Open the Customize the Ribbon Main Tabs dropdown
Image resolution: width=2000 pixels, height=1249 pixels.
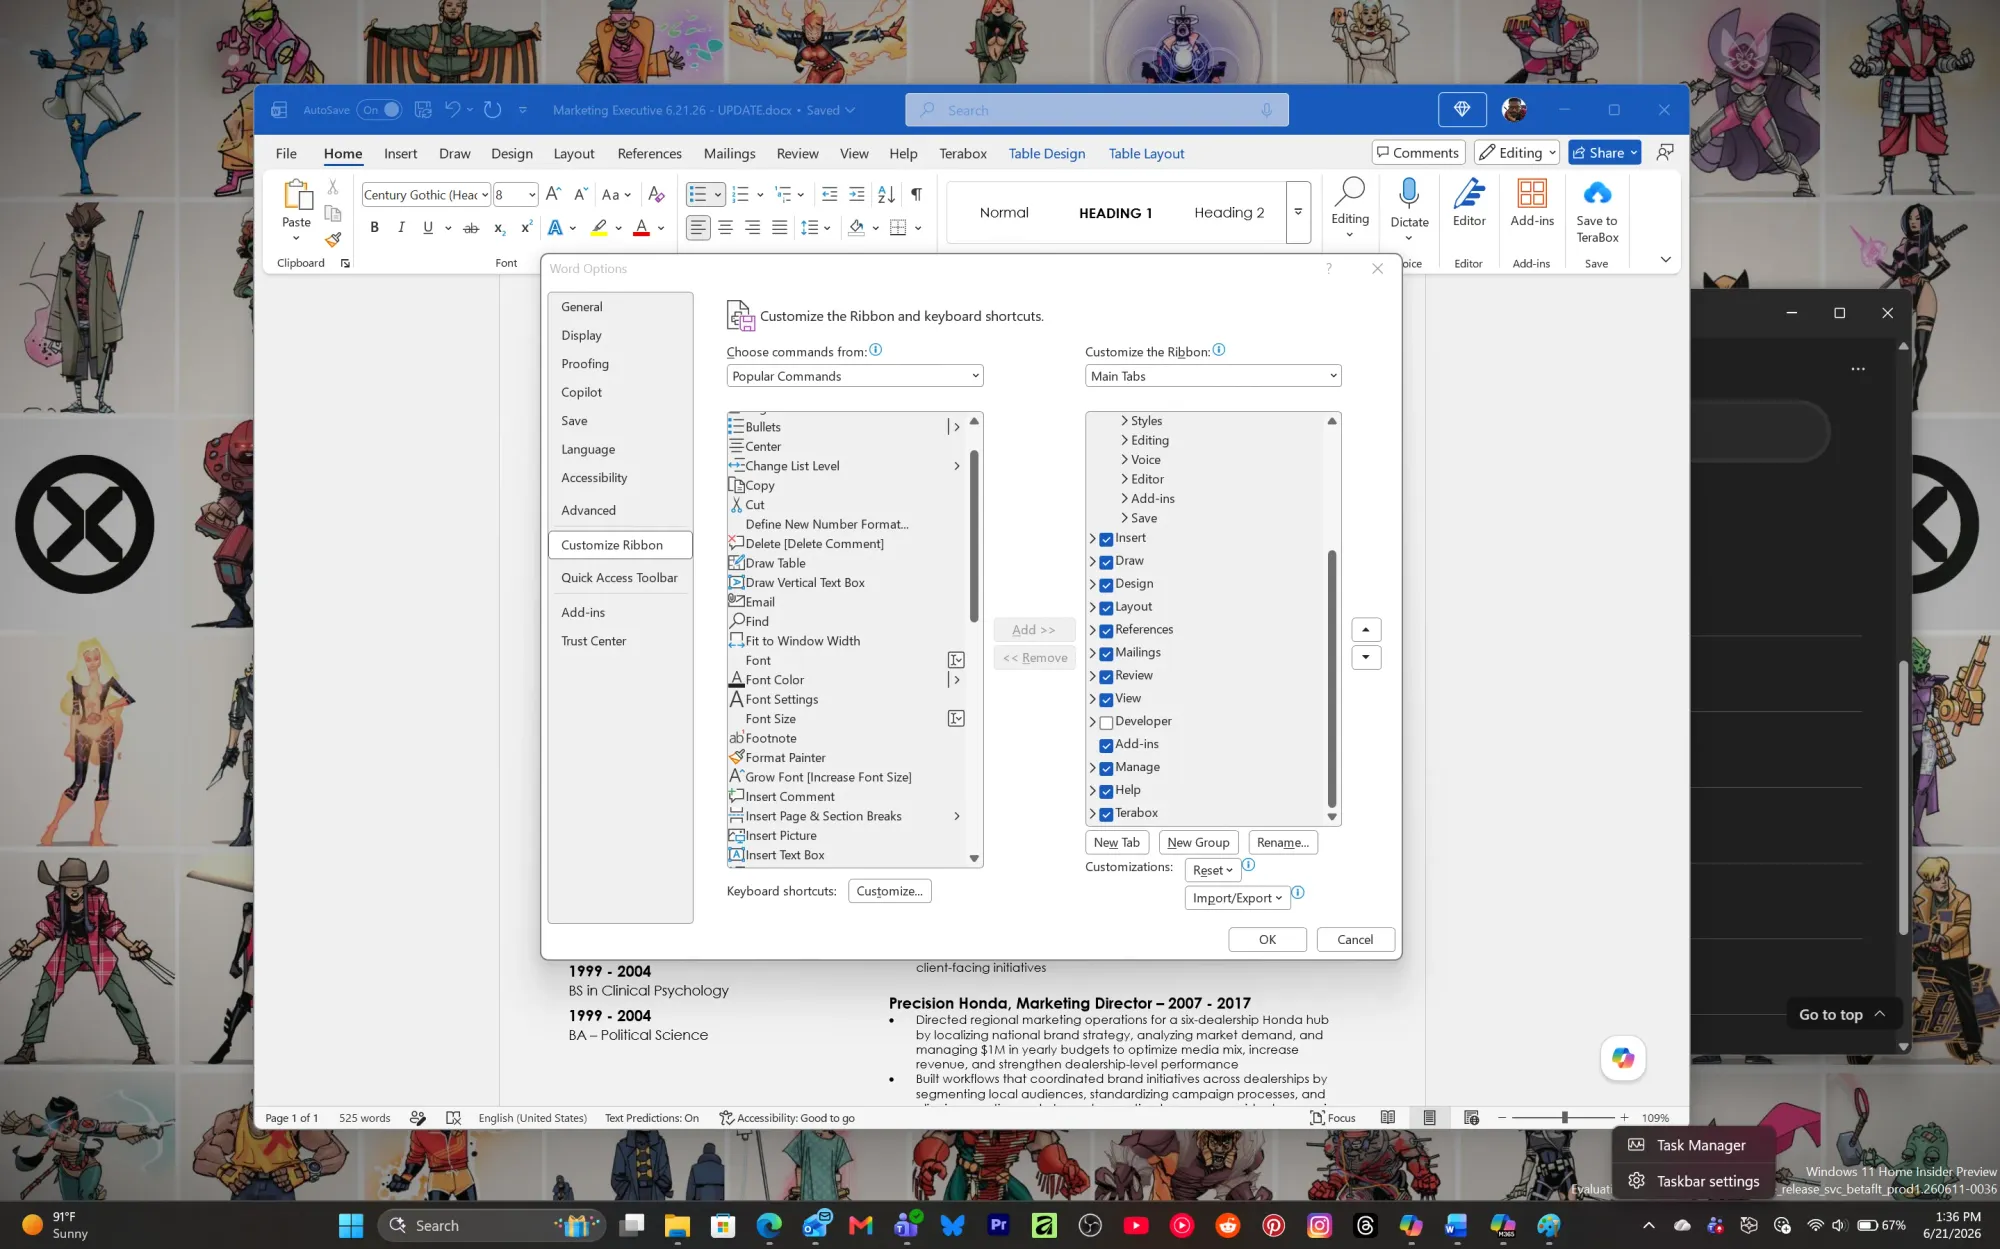coord(1213,376)
